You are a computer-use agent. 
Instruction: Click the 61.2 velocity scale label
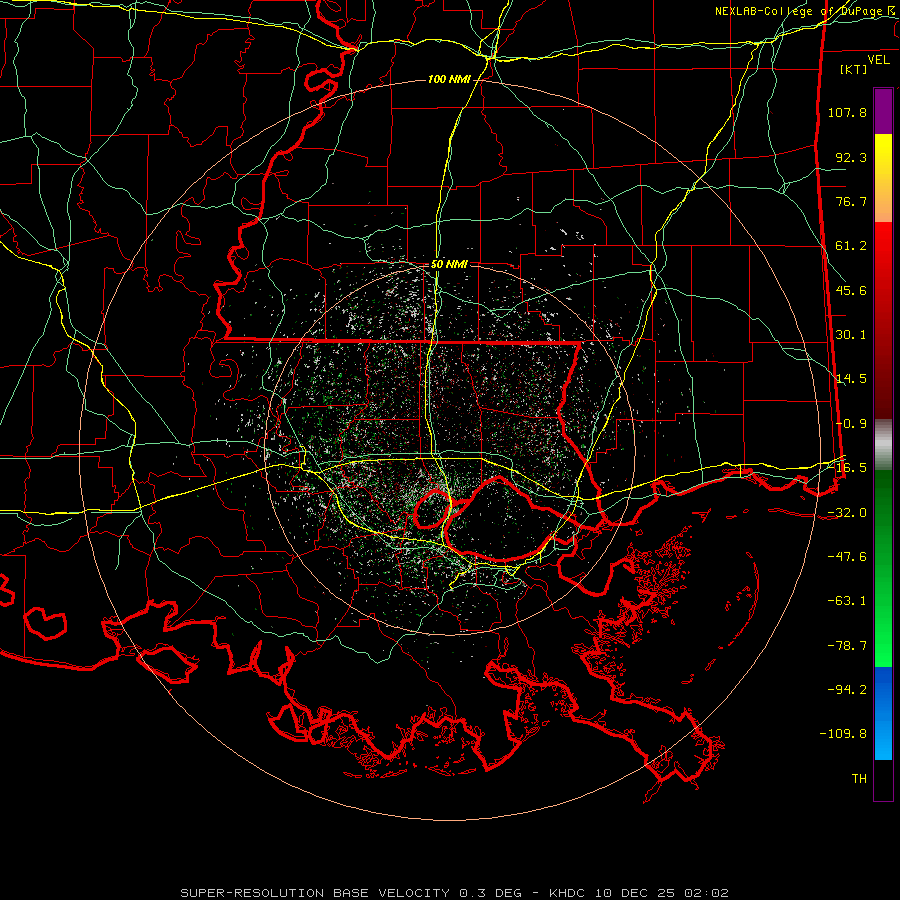pyautogui.click(x=851, y=246)
